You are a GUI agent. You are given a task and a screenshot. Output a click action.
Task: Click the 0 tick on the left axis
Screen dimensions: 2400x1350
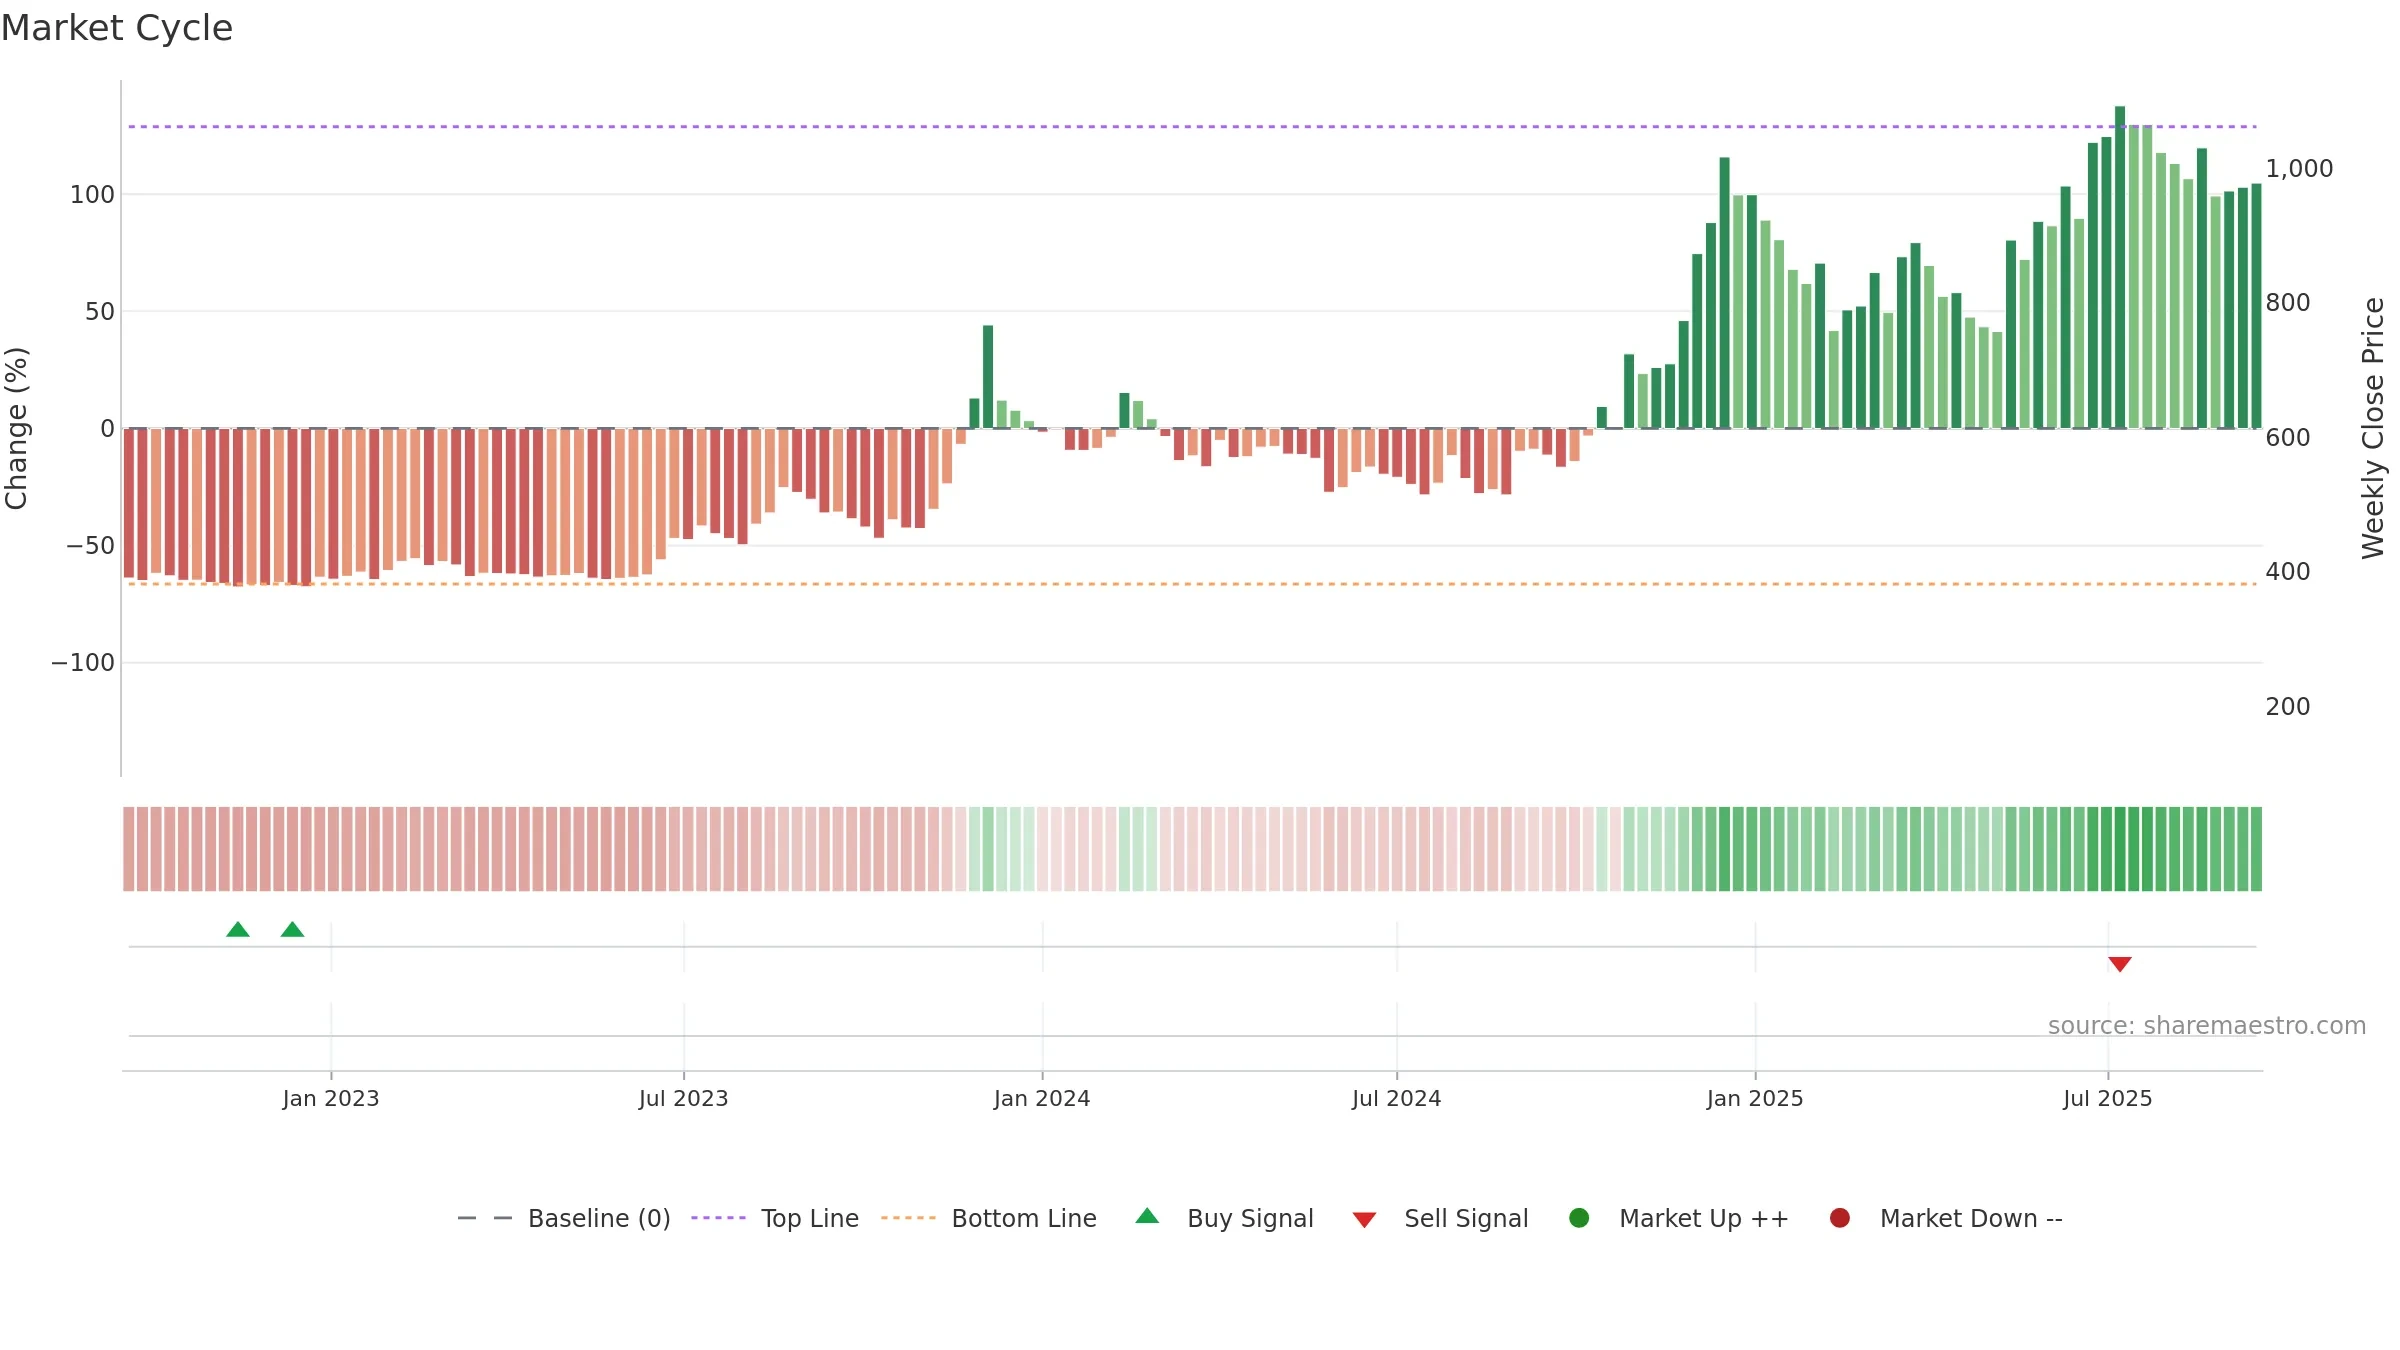coord(107,428)
